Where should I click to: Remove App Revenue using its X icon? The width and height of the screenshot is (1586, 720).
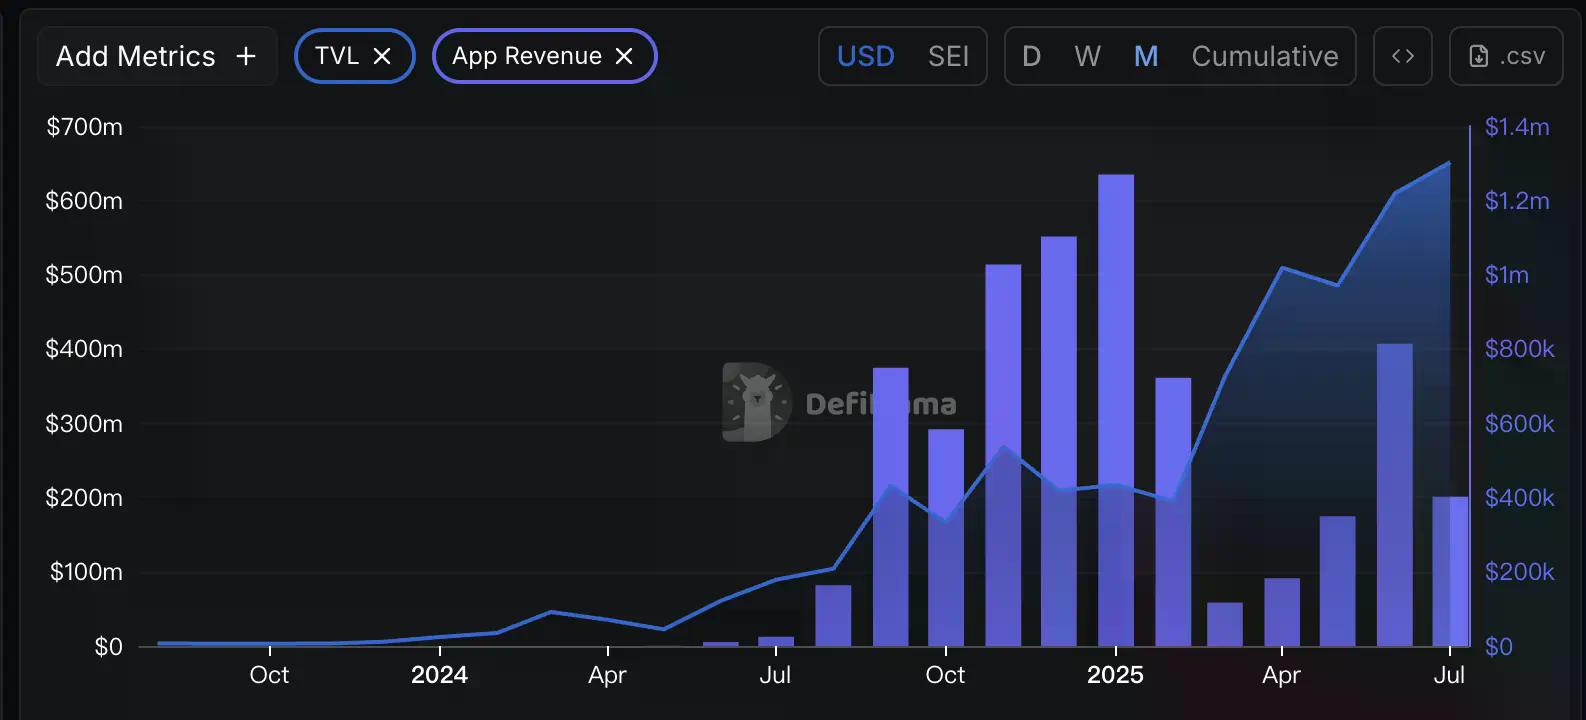(x=624, y=56)
